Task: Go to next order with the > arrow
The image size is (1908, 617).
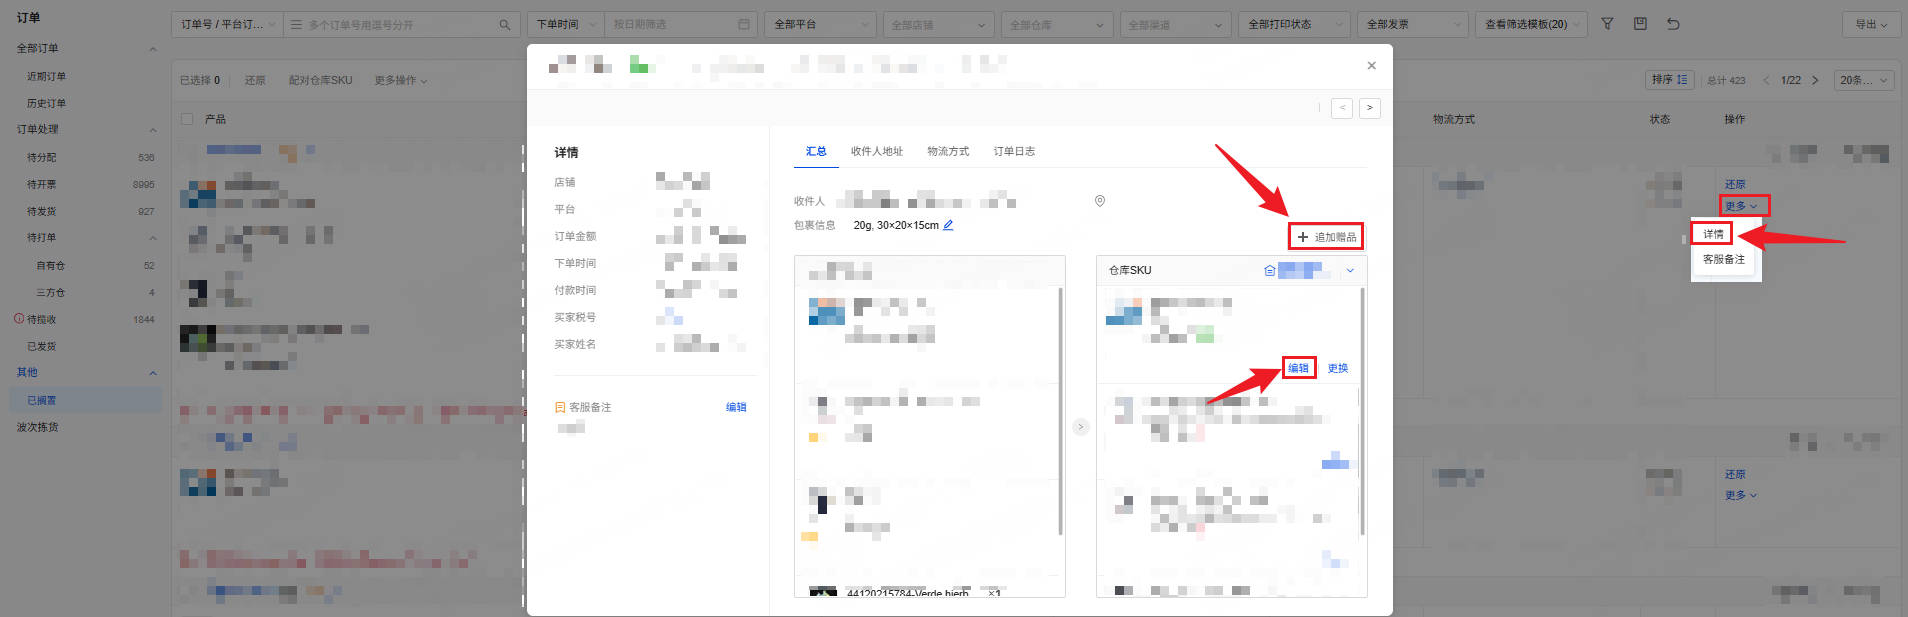Action: (1370, 108)
